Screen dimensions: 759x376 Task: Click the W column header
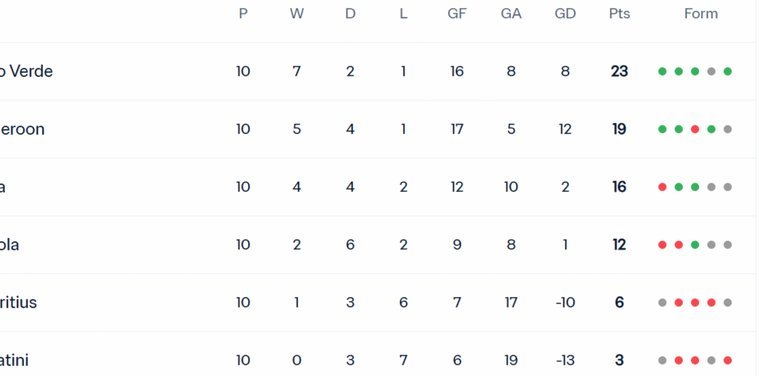[297, 14]
